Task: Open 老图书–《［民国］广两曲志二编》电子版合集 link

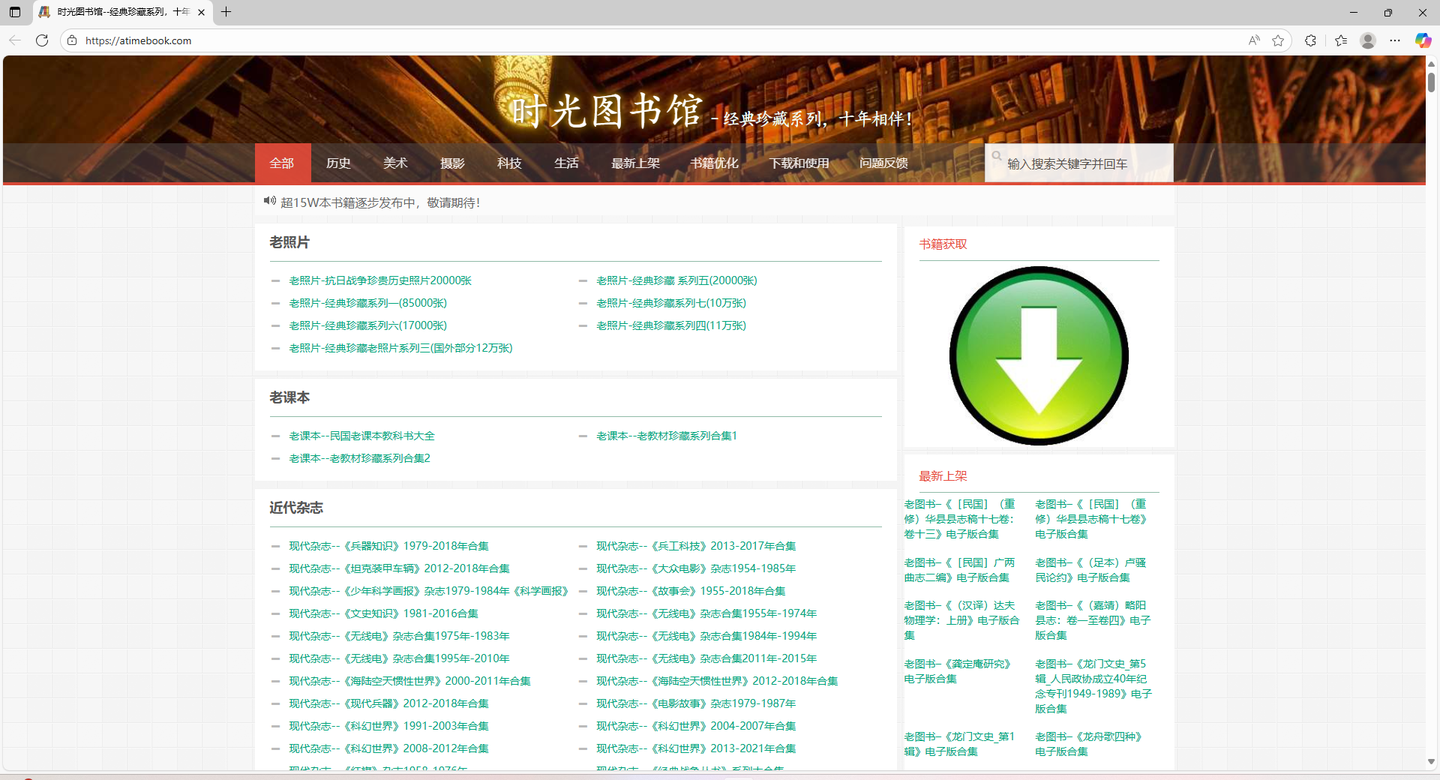Action: pos(960,570)
